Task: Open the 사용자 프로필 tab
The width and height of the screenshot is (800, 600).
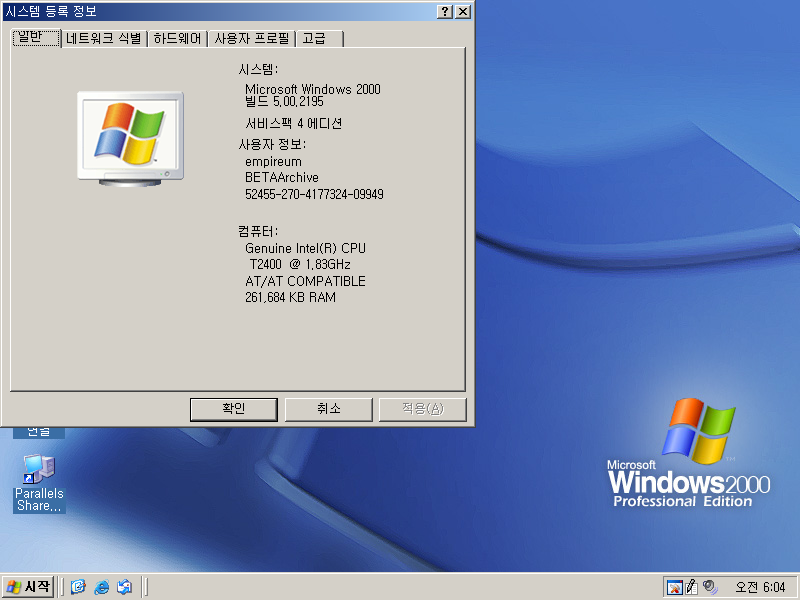Action: [x=252, y=39]
